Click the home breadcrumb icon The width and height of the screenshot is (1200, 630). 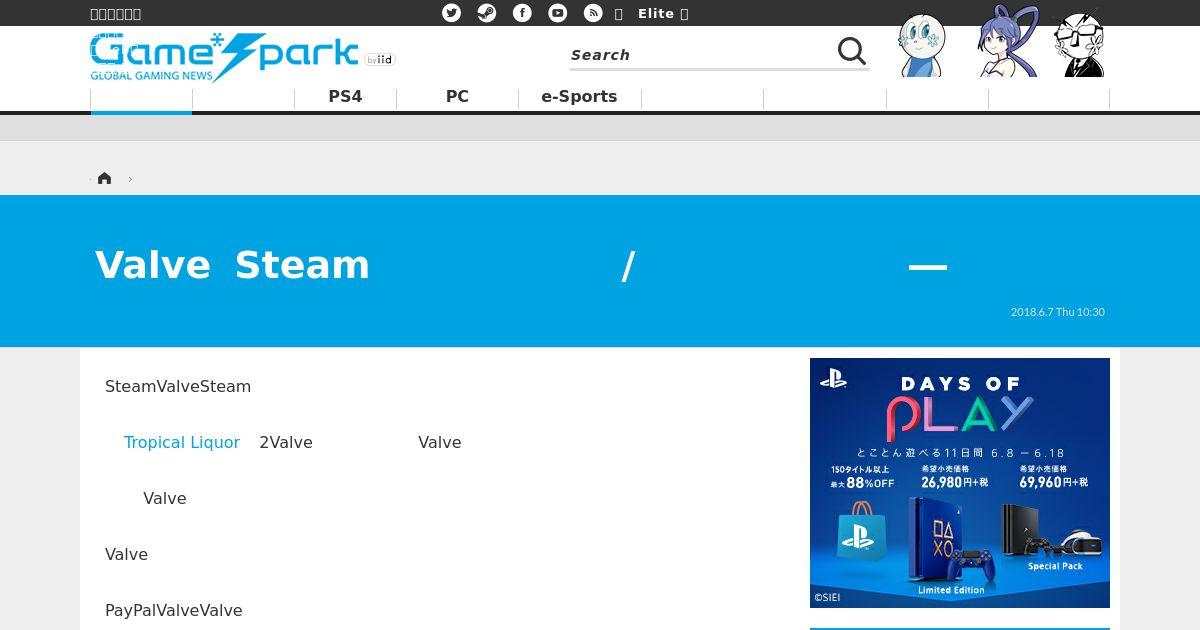coord(104,178)
